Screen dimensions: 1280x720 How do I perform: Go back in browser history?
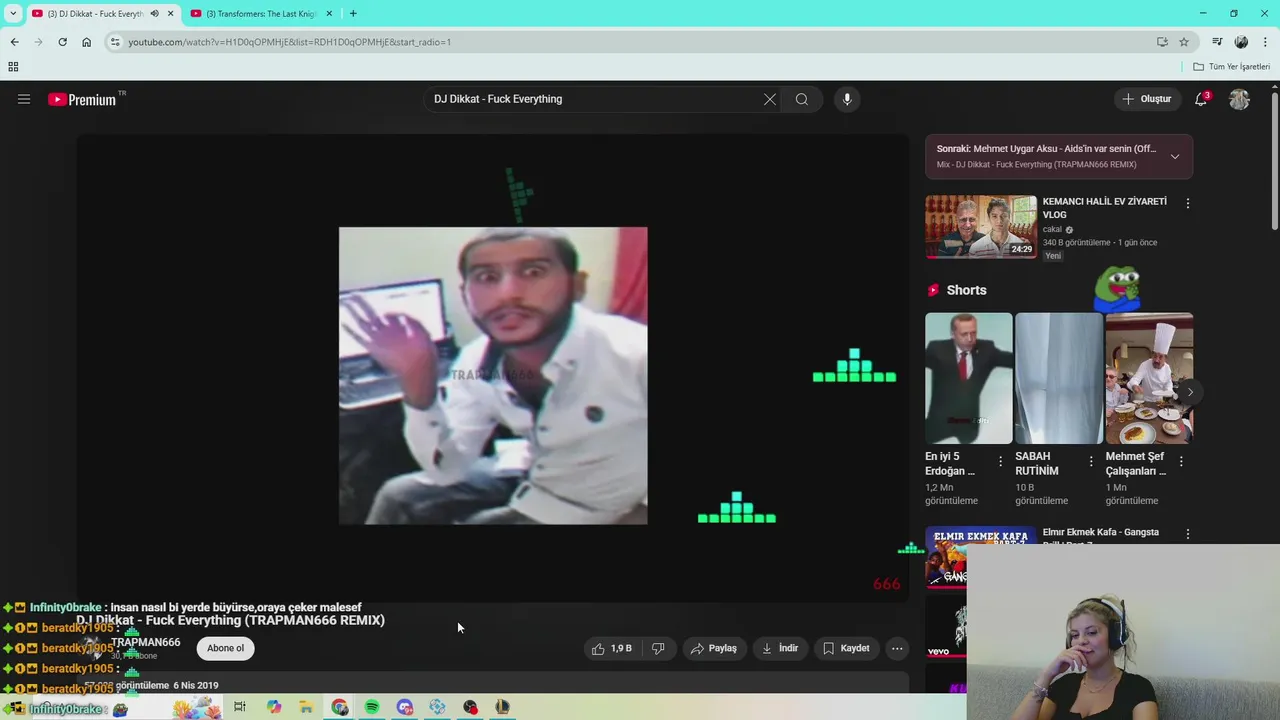(14, 42)
